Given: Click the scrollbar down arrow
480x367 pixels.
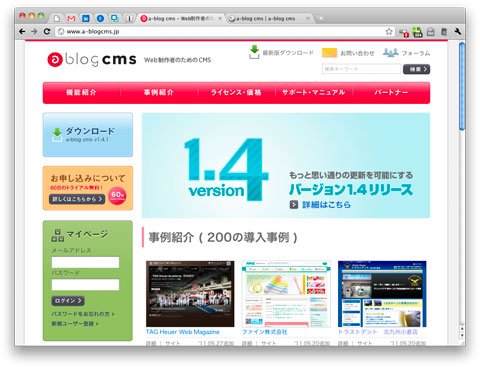Looking at the screenshot, I should [462, 336].
